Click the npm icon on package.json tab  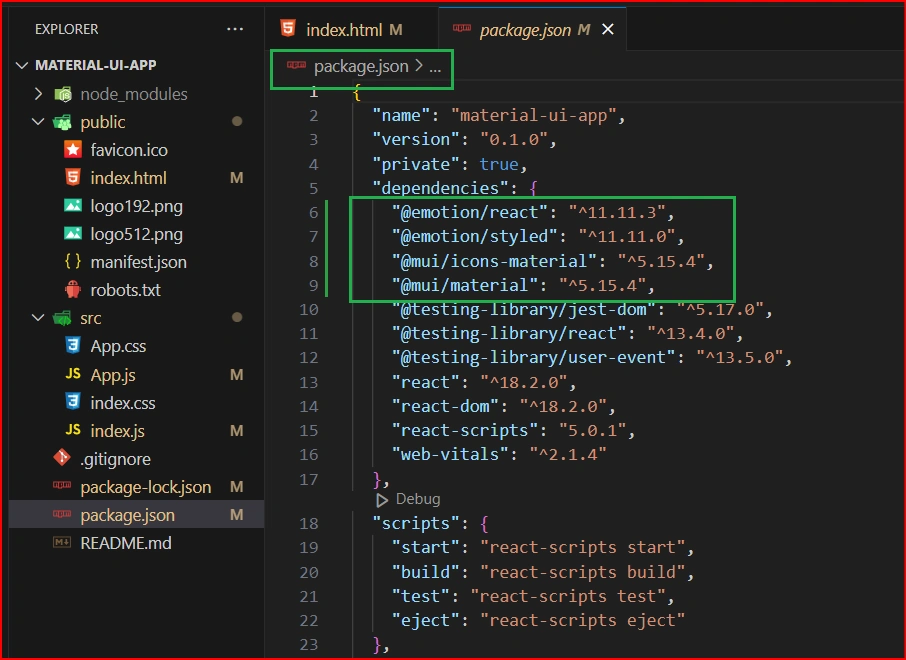pos(462,28)
